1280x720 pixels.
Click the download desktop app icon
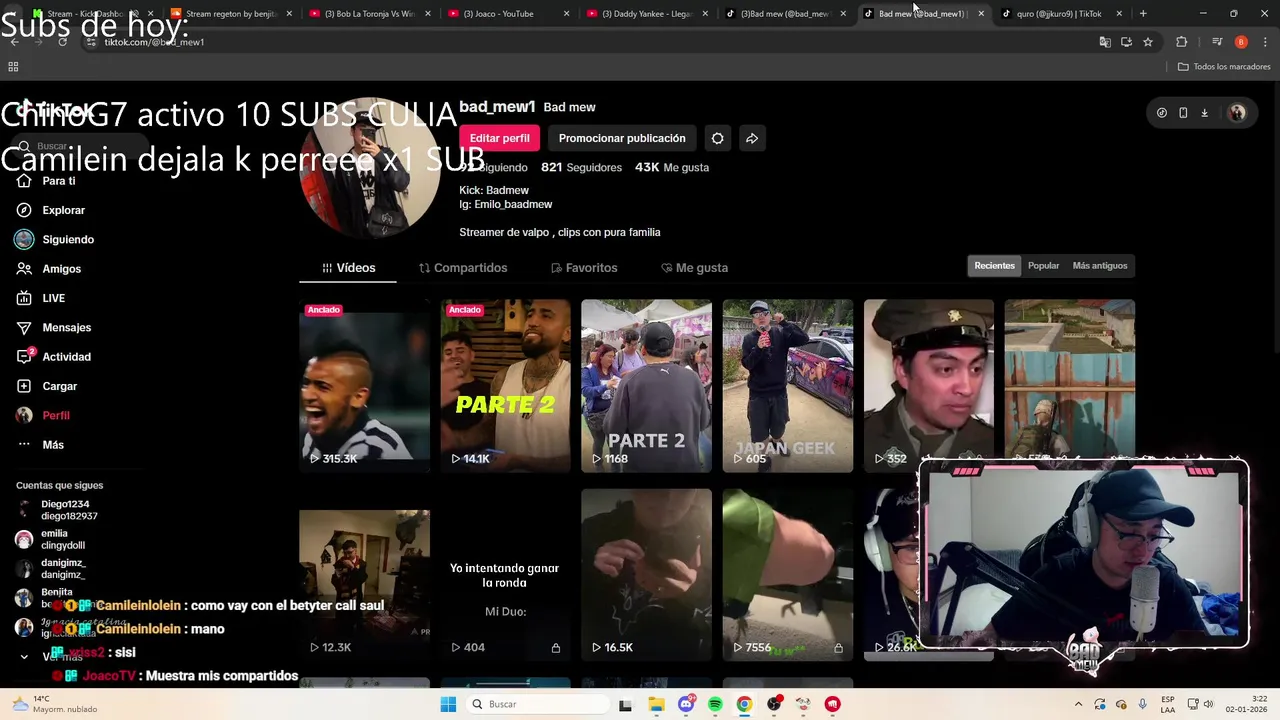1204,113
